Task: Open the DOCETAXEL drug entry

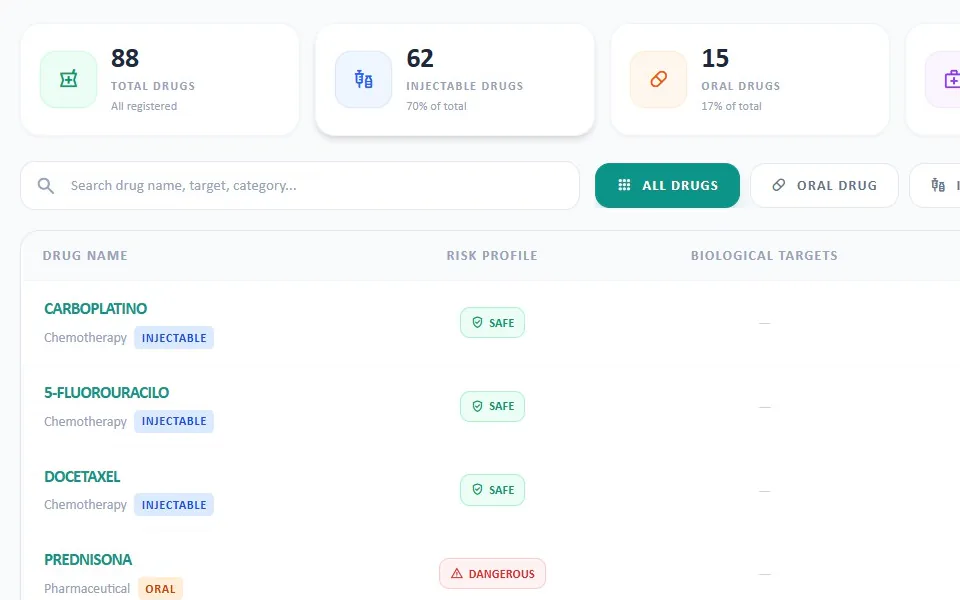Action: [x=82, y=476]
